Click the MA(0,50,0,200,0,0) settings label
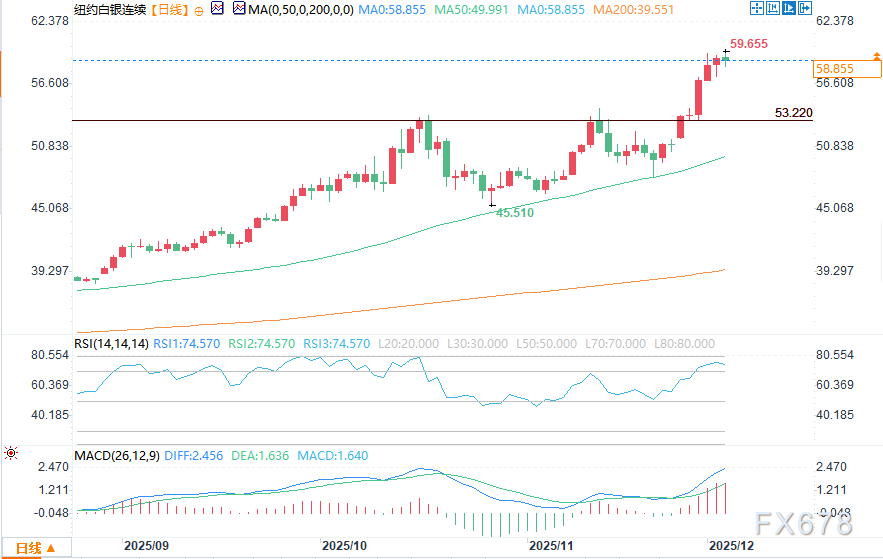 (294, 9)
